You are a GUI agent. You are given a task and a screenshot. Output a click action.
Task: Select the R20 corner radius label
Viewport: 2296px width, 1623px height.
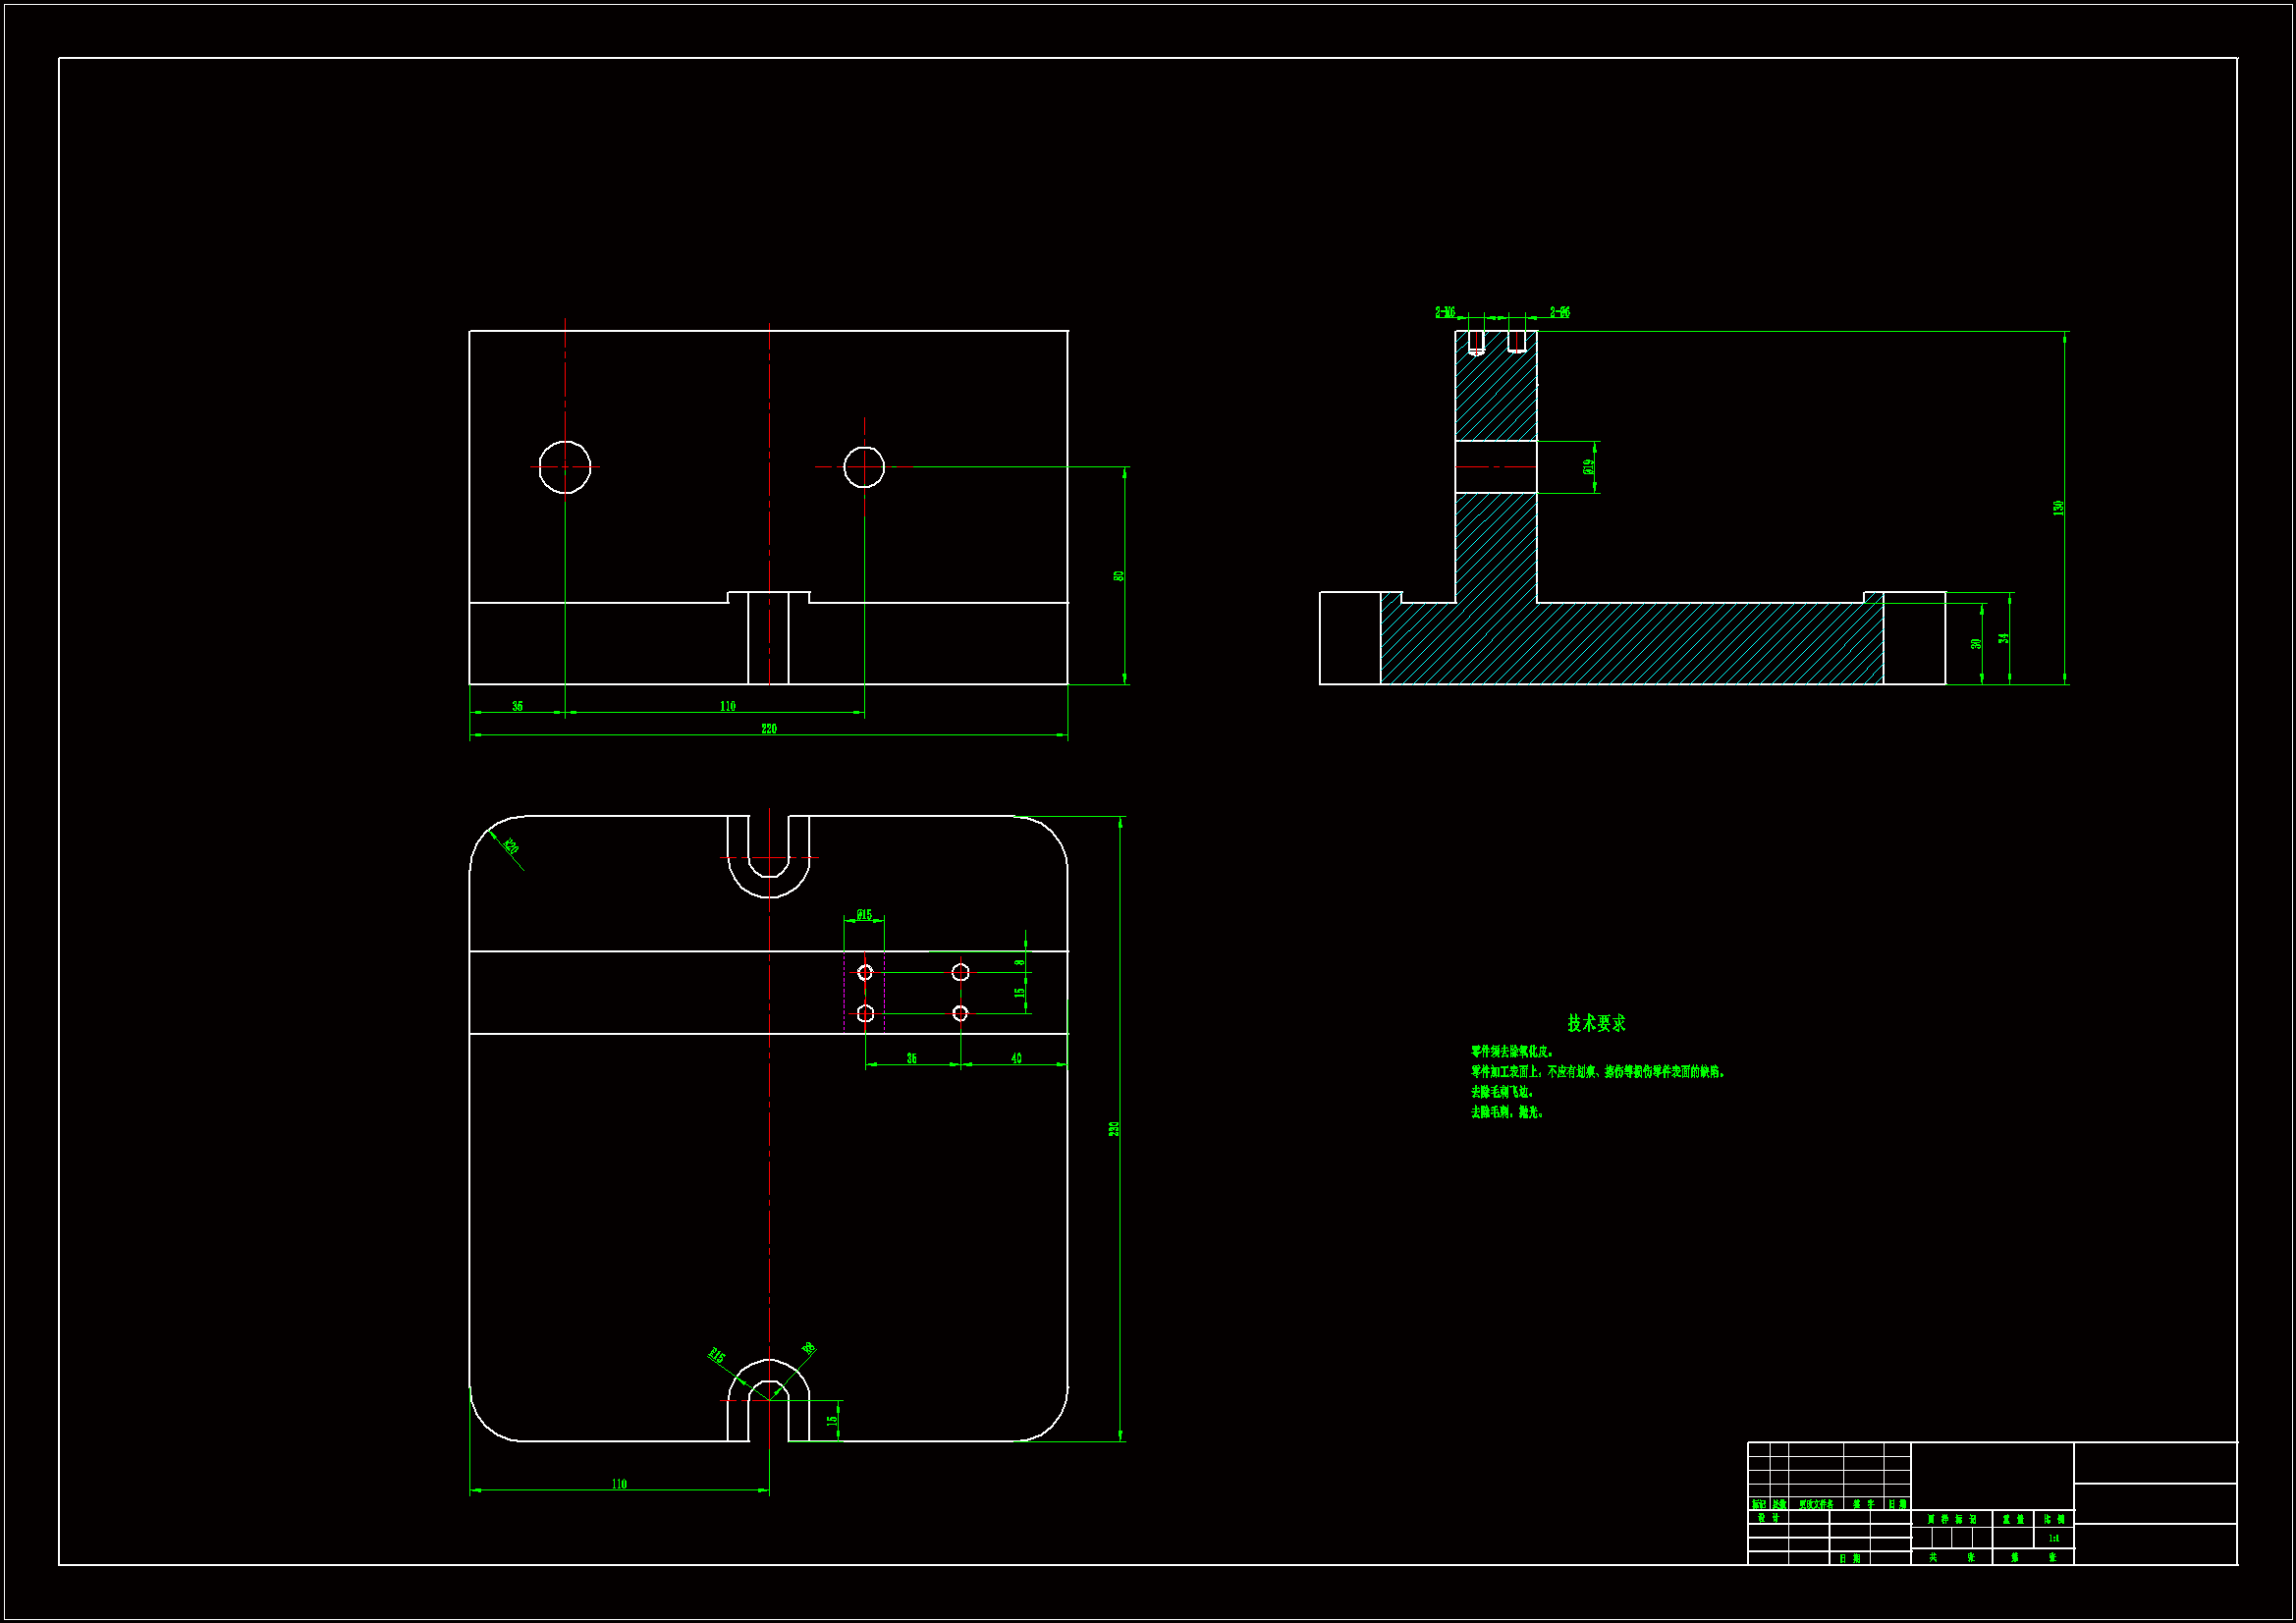tap(510, 847)
